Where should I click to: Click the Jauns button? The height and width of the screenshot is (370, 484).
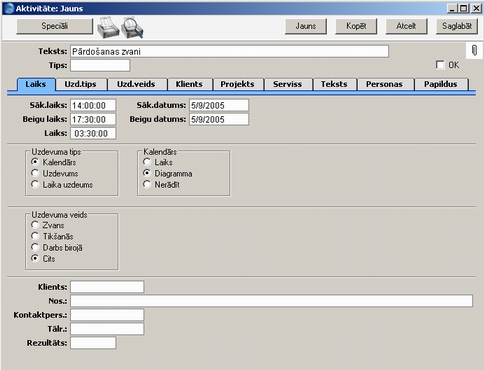tap(306, 26)
